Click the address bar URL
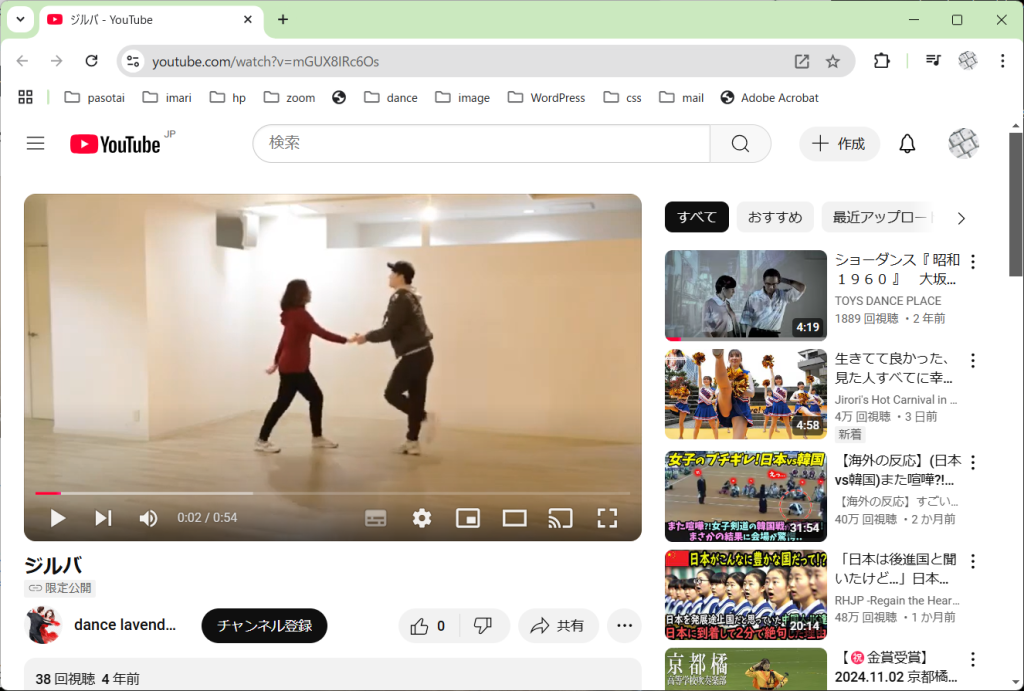 click(x=265, y=61)
